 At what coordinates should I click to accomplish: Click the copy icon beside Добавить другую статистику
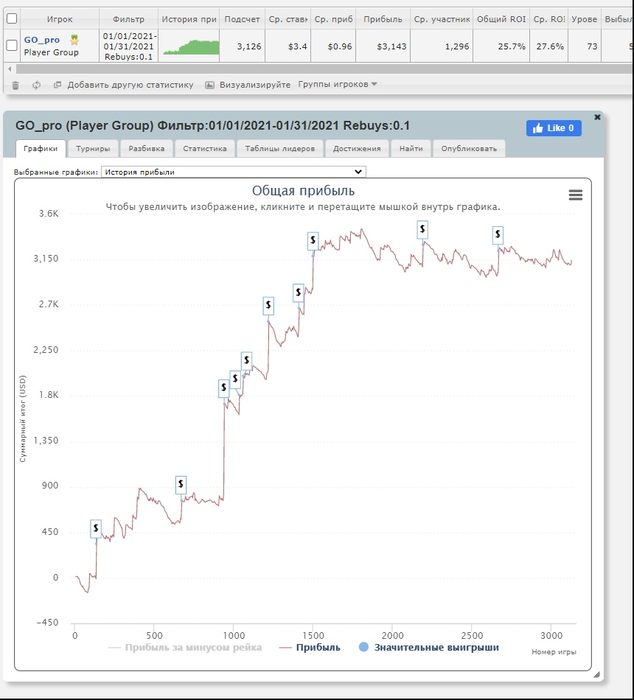click(57, 84)
